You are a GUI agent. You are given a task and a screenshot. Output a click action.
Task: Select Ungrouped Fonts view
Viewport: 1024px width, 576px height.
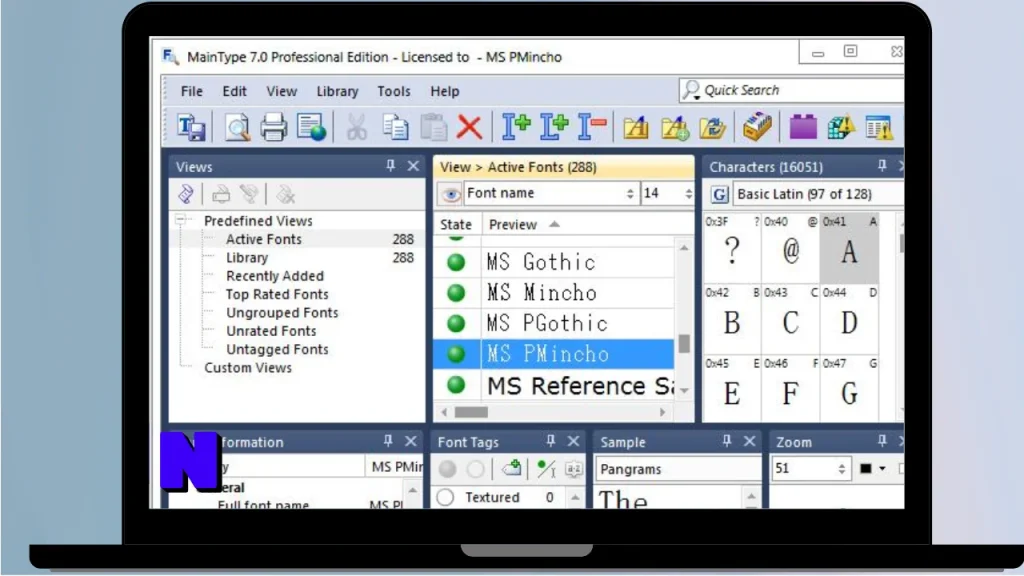point(282,313)
